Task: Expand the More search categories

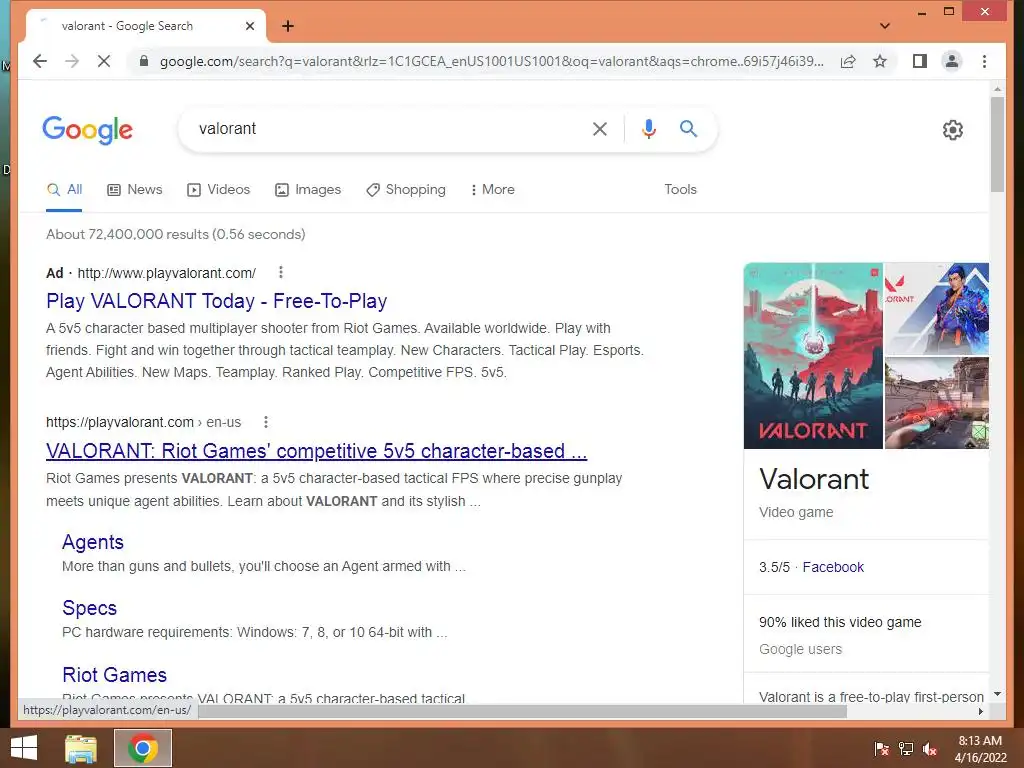Action: pos(492,189)
